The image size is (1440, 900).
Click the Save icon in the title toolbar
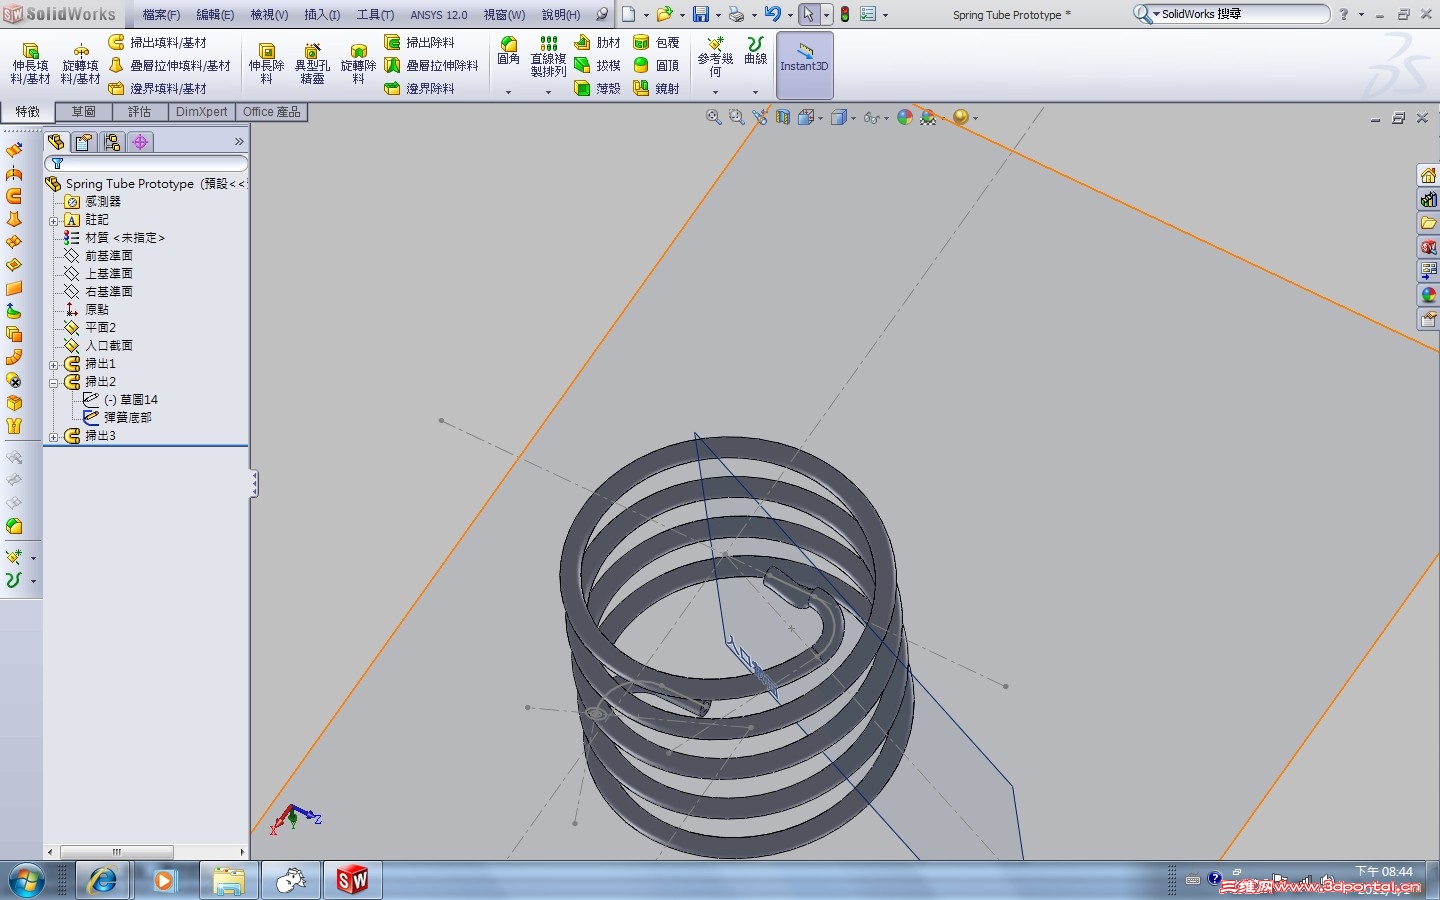(701, 14)
